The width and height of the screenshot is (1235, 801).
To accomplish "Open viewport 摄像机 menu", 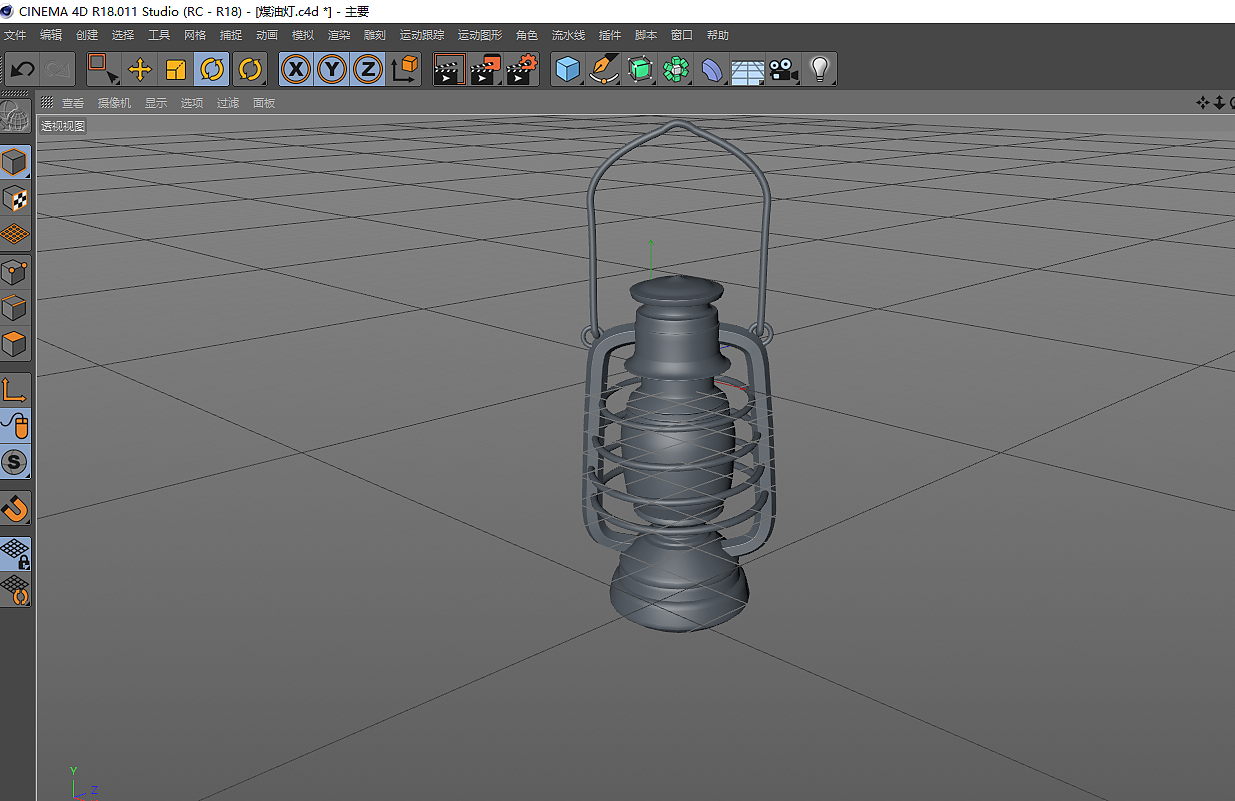I will coord(114,103).
